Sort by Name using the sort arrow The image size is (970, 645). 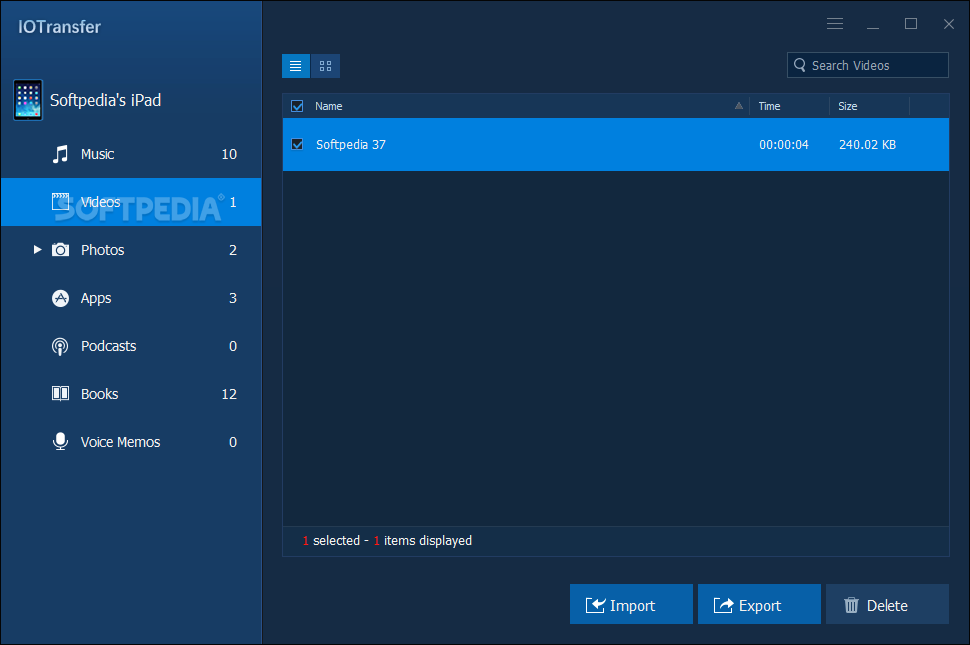click(x=739, y=106)
